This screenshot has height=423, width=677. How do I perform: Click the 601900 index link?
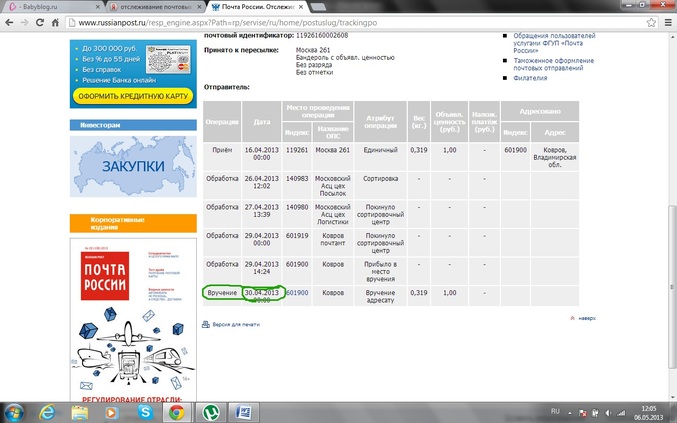pos(297,293)
